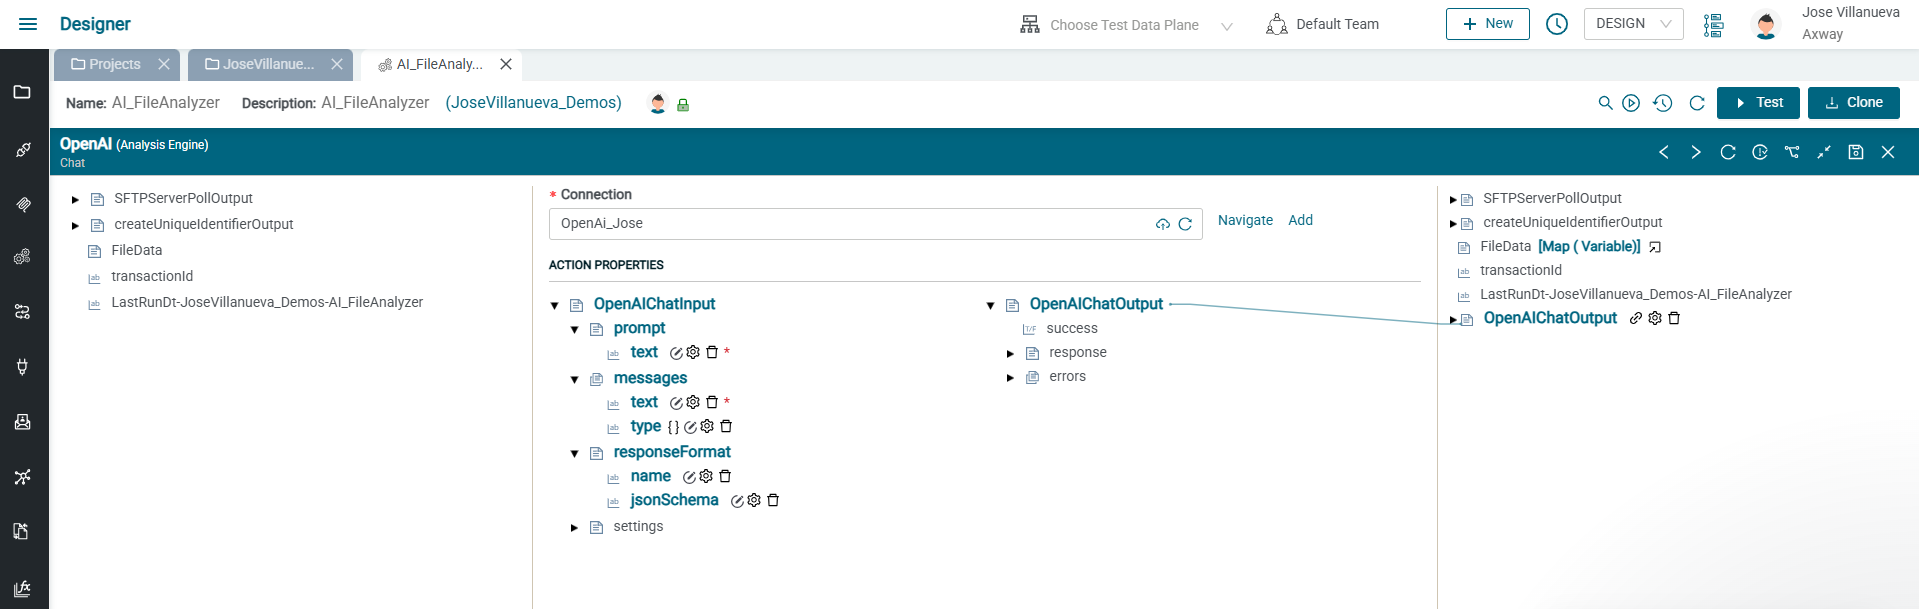The image size is (1919, 609).
Task: Click the Connection field showing OpenAi_Jose
Action: pyautogui.click(x=875, y=224)
